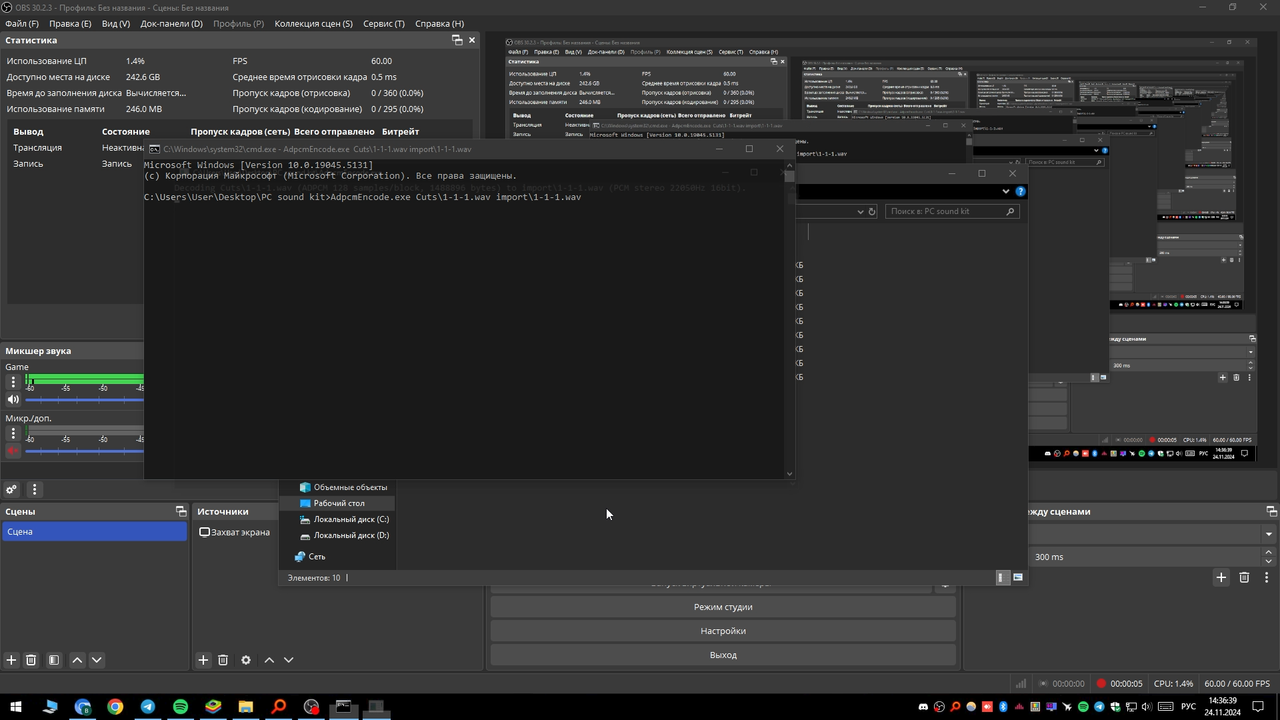Open source properties gear
Viewport: 1280px width, 720px height.
click(246, 660)
